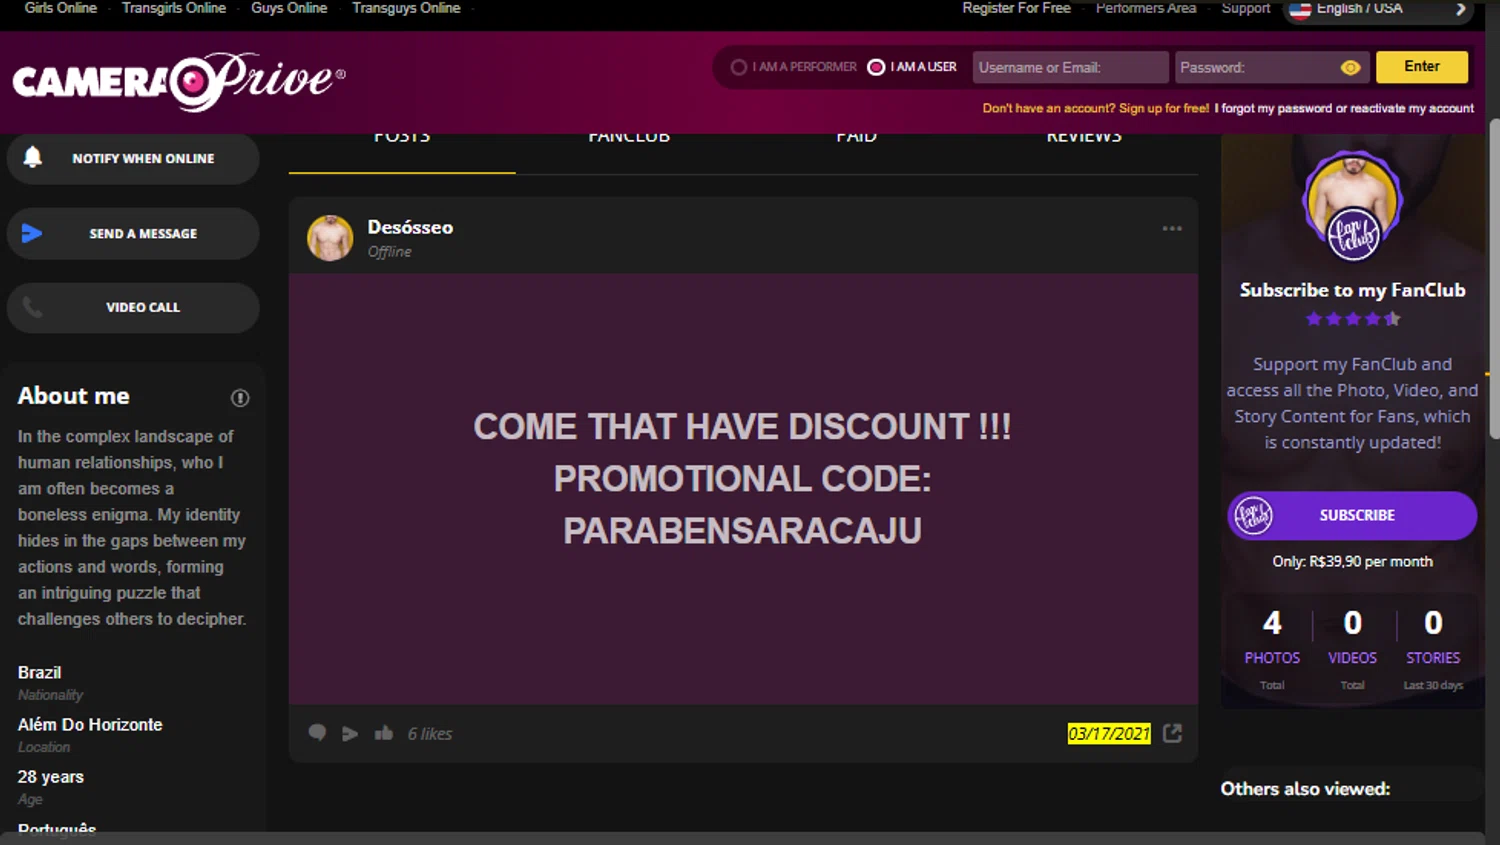Image resolution: width=1500 pixels, height=845 pixels.
Task: Click Desósseo avatar thumbnail in post header
Action: (x=330, y=238)
